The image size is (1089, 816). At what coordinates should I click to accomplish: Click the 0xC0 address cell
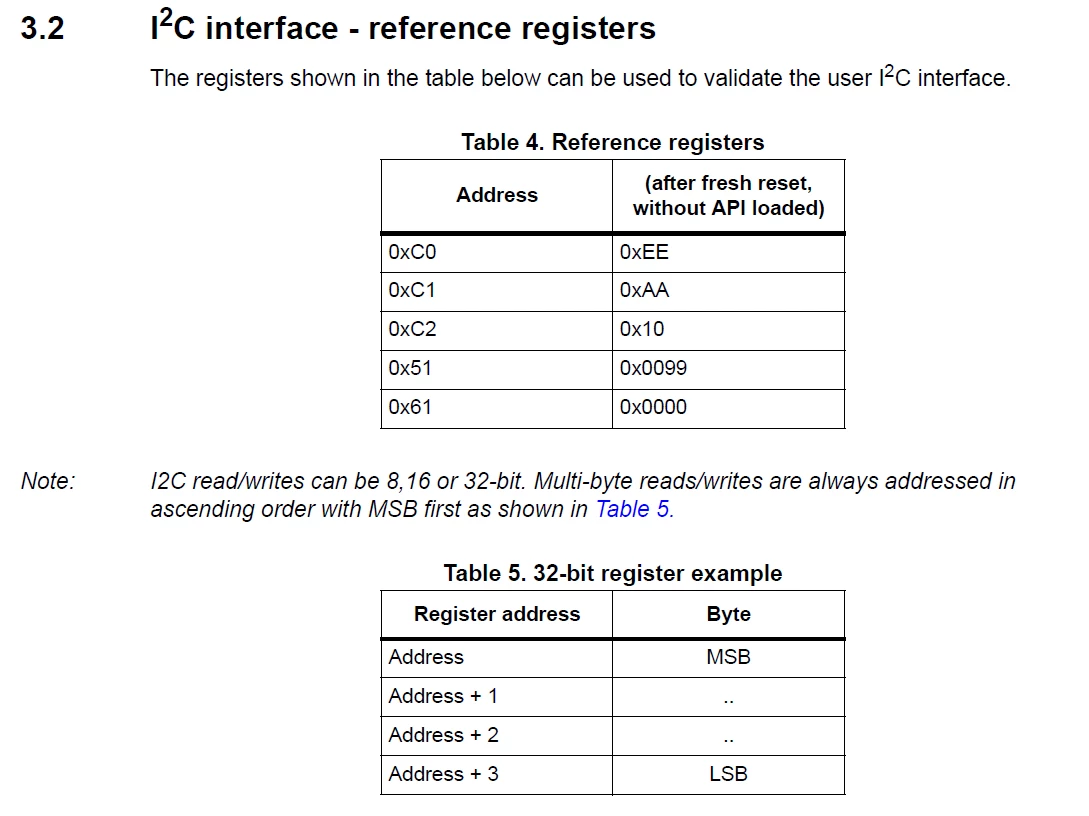497,253
